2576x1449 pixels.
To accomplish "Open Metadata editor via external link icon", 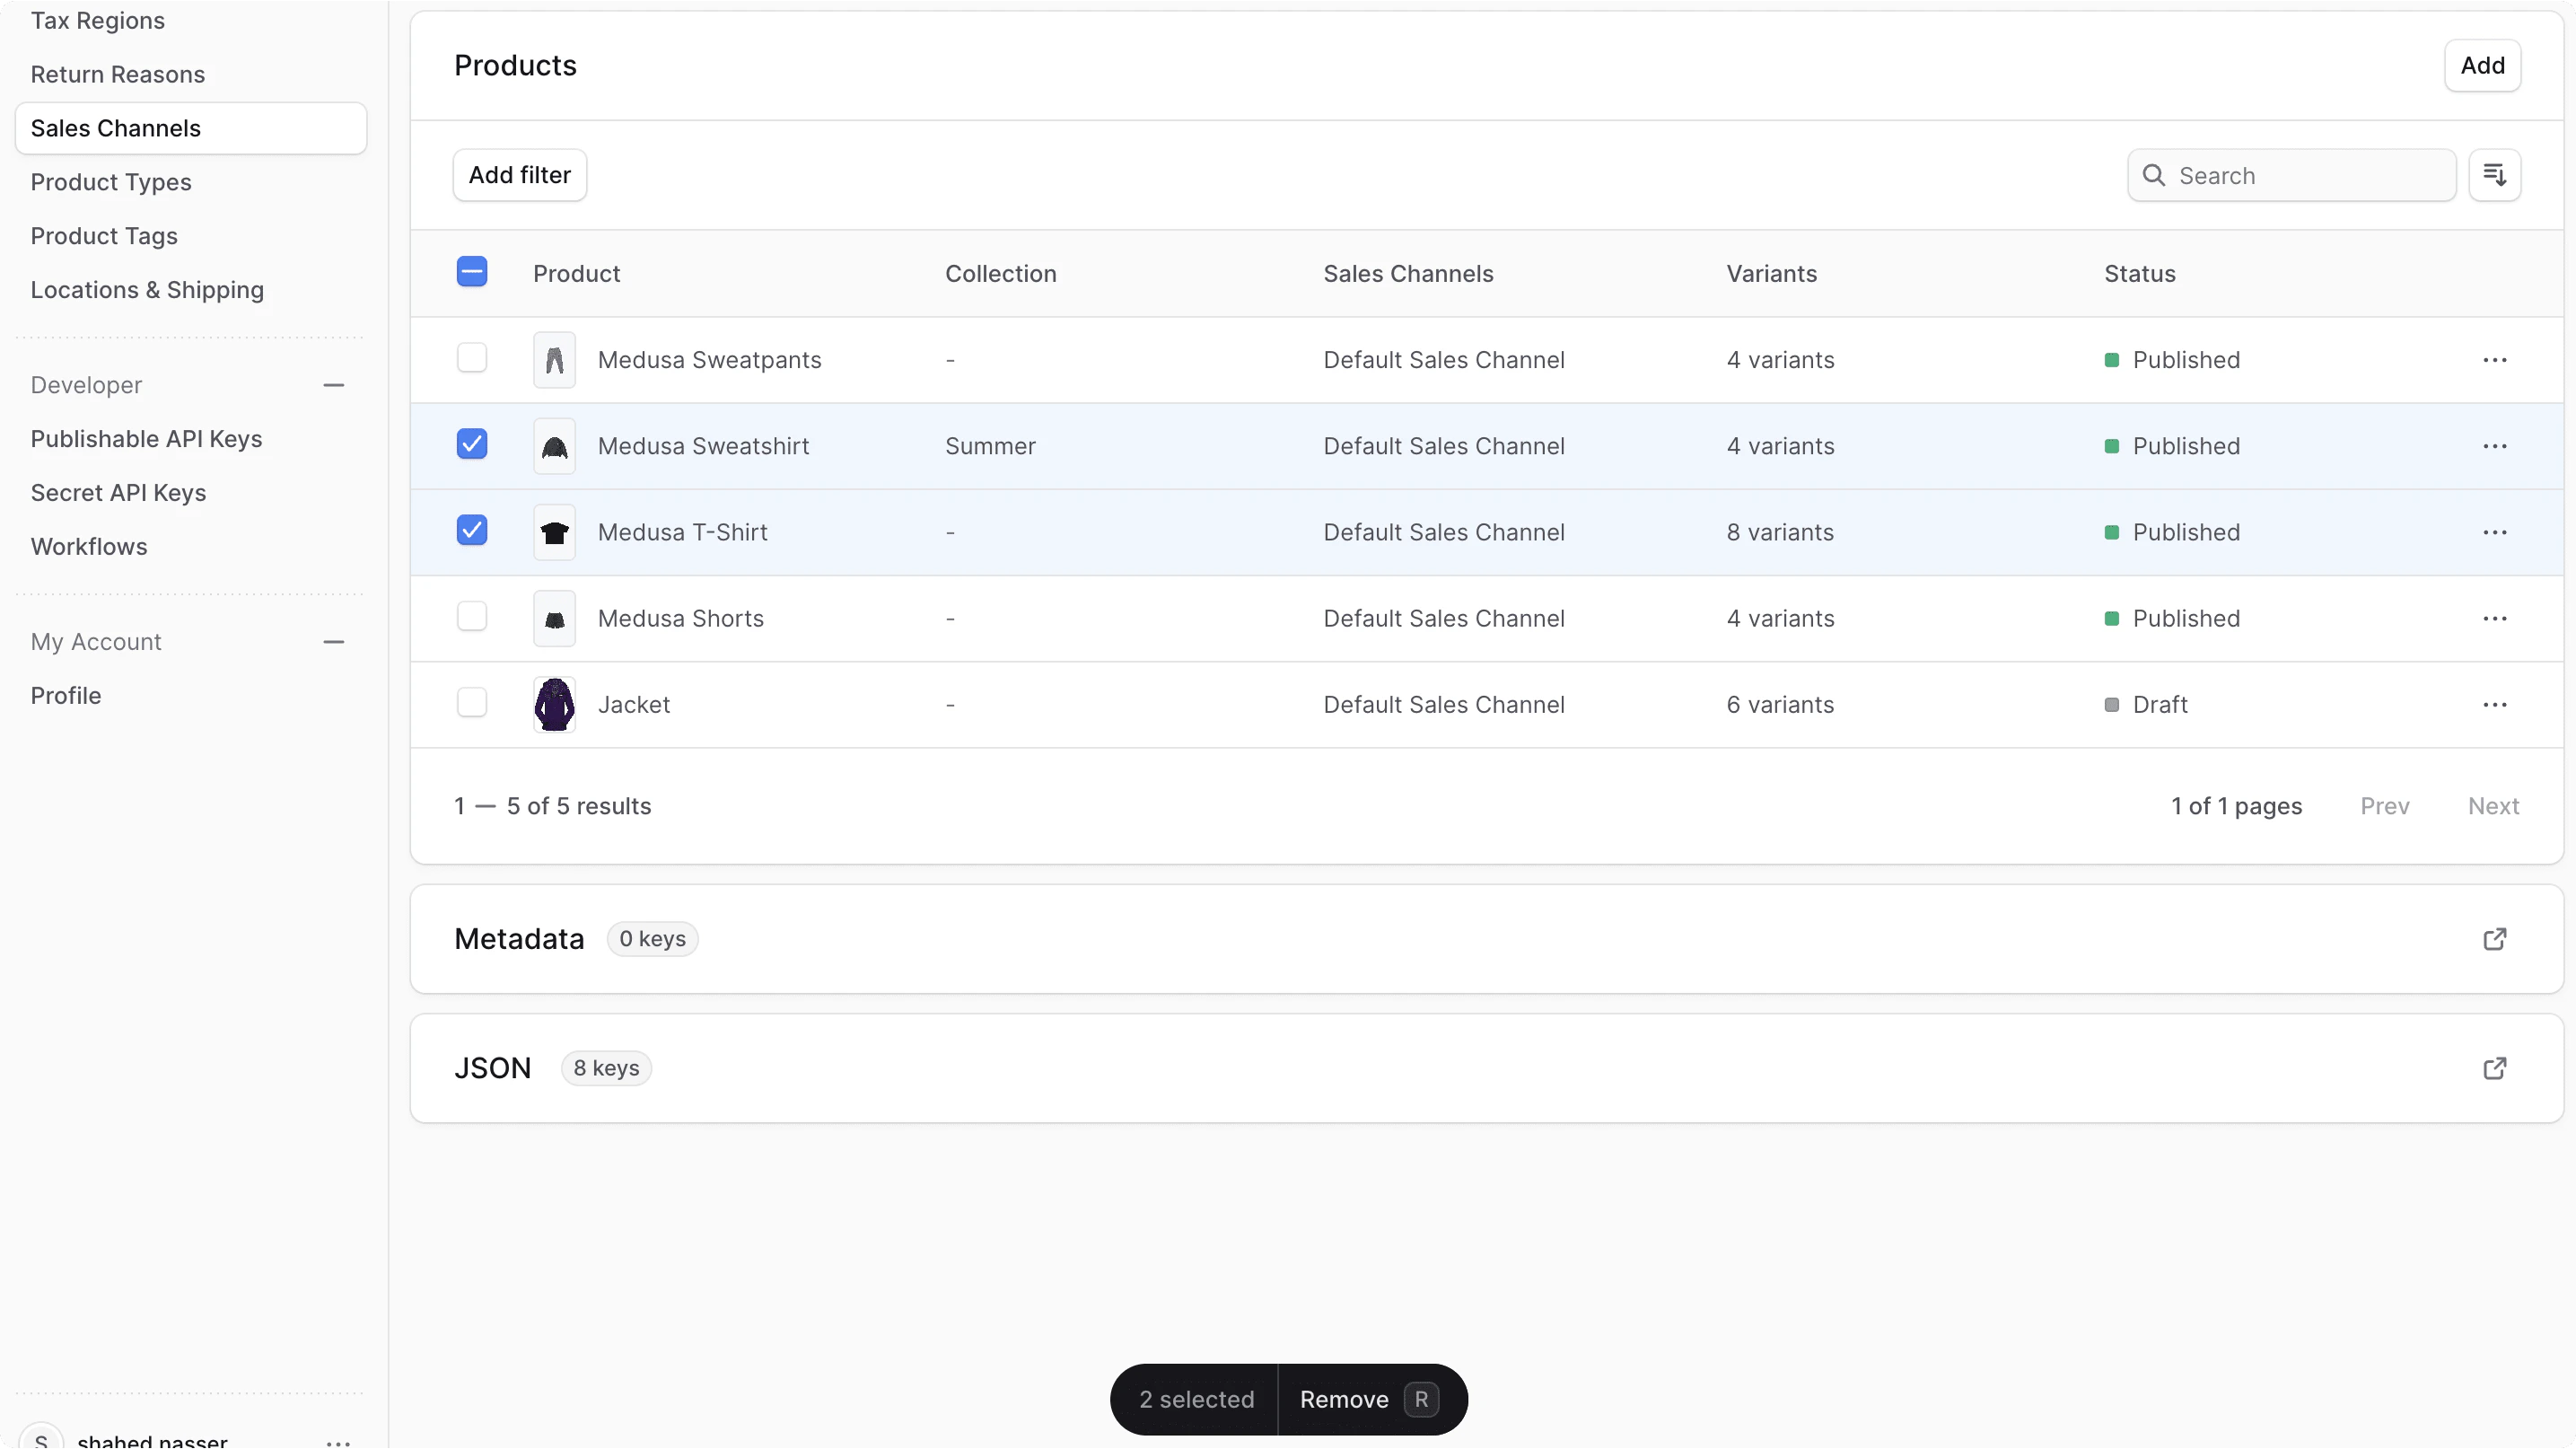I will tap(2496, 939).
